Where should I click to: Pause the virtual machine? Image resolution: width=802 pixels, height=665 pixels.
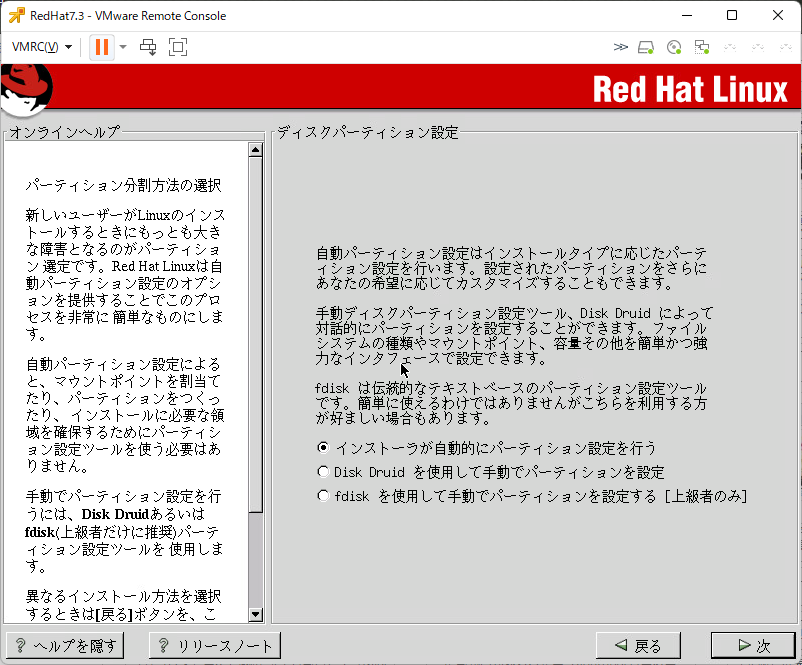point(102,47)
